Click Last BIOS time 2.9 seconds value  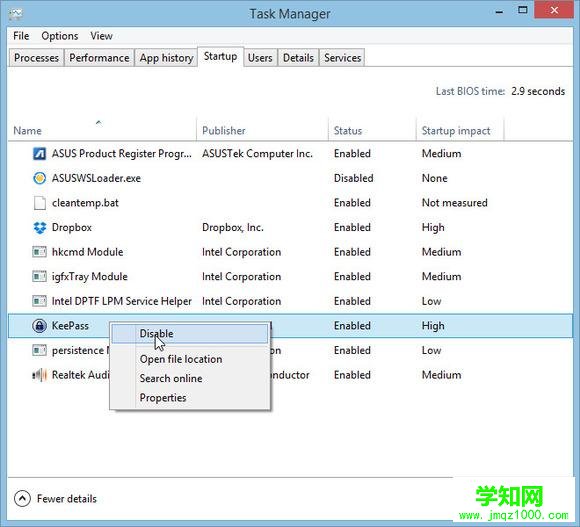pos(538,91)
